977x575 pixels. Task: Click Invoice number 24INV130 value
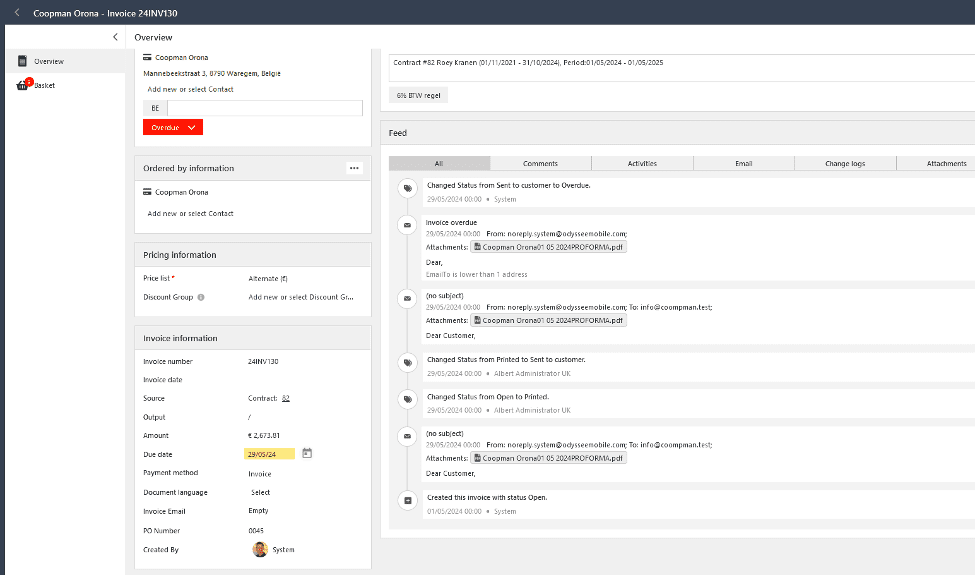263,361
